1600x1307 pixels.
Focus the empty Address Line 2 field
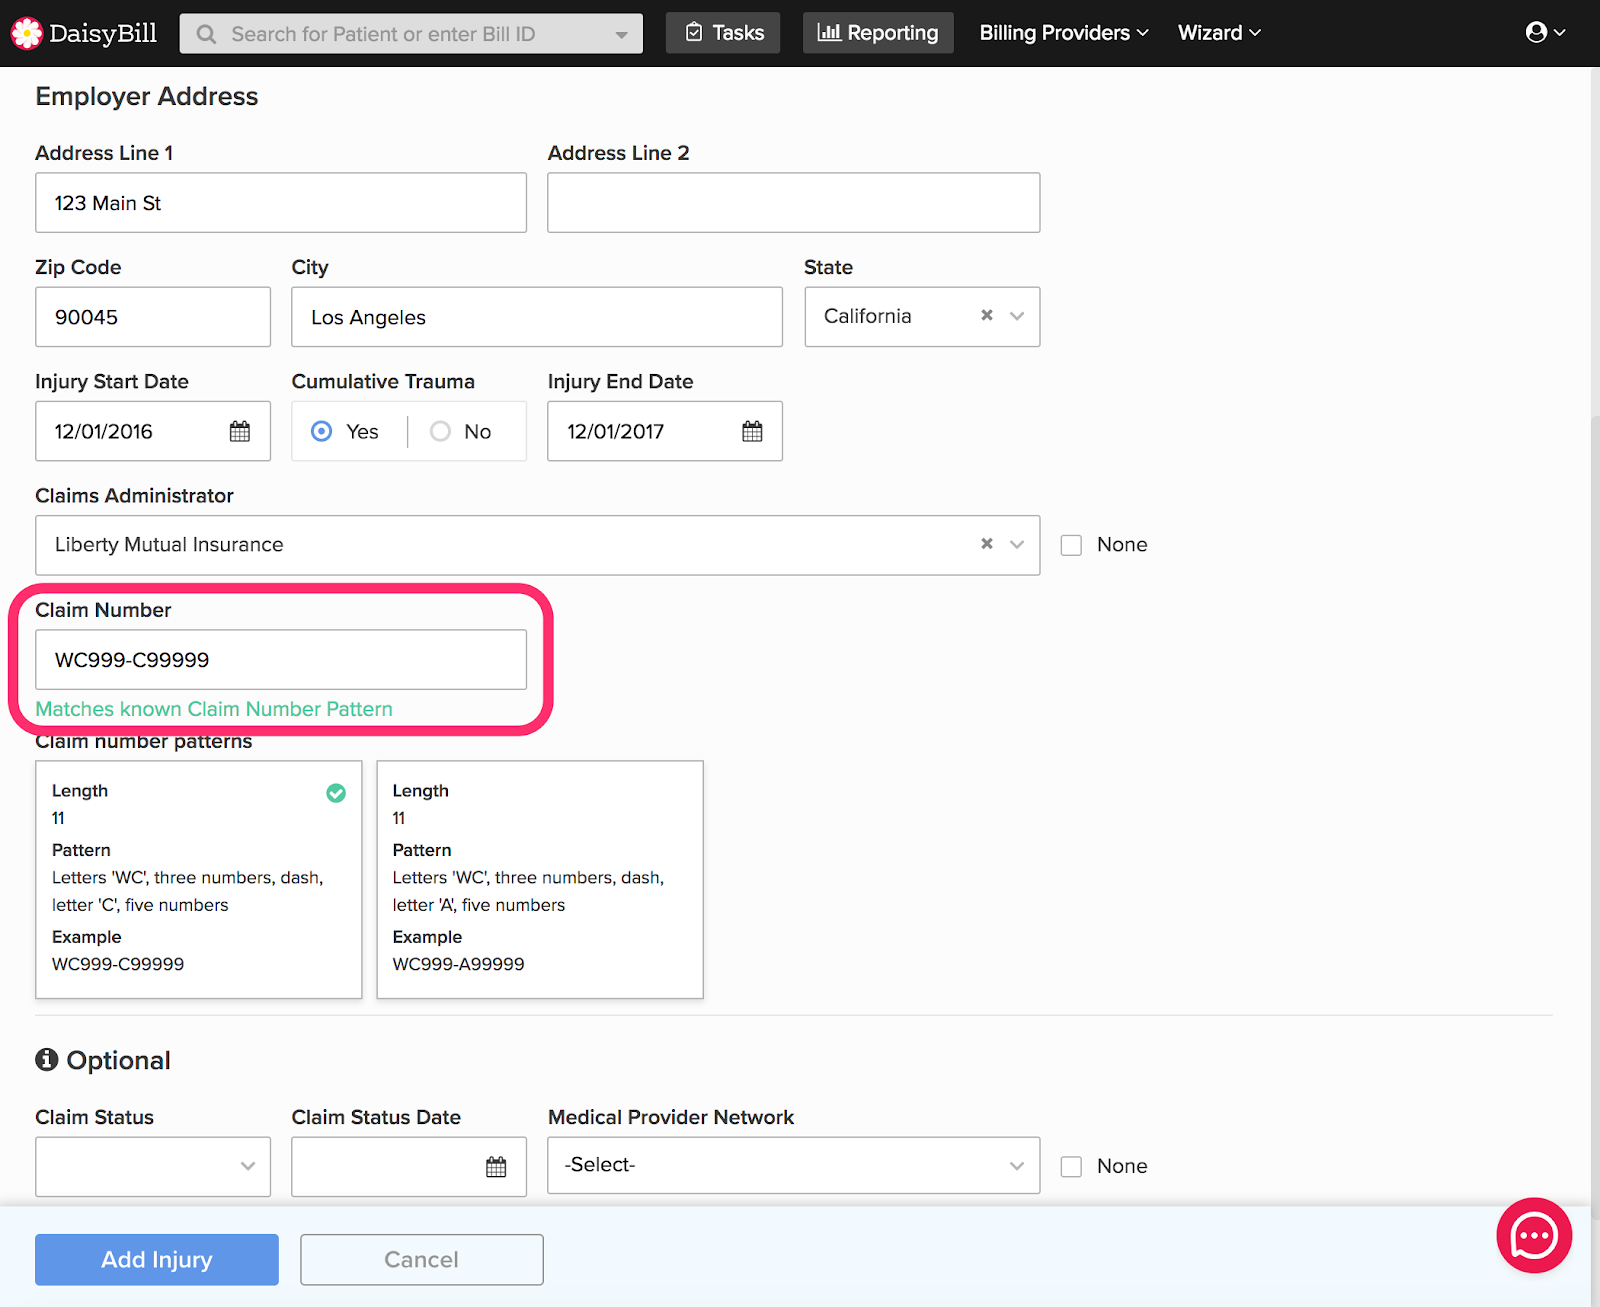tap(794, 203)
